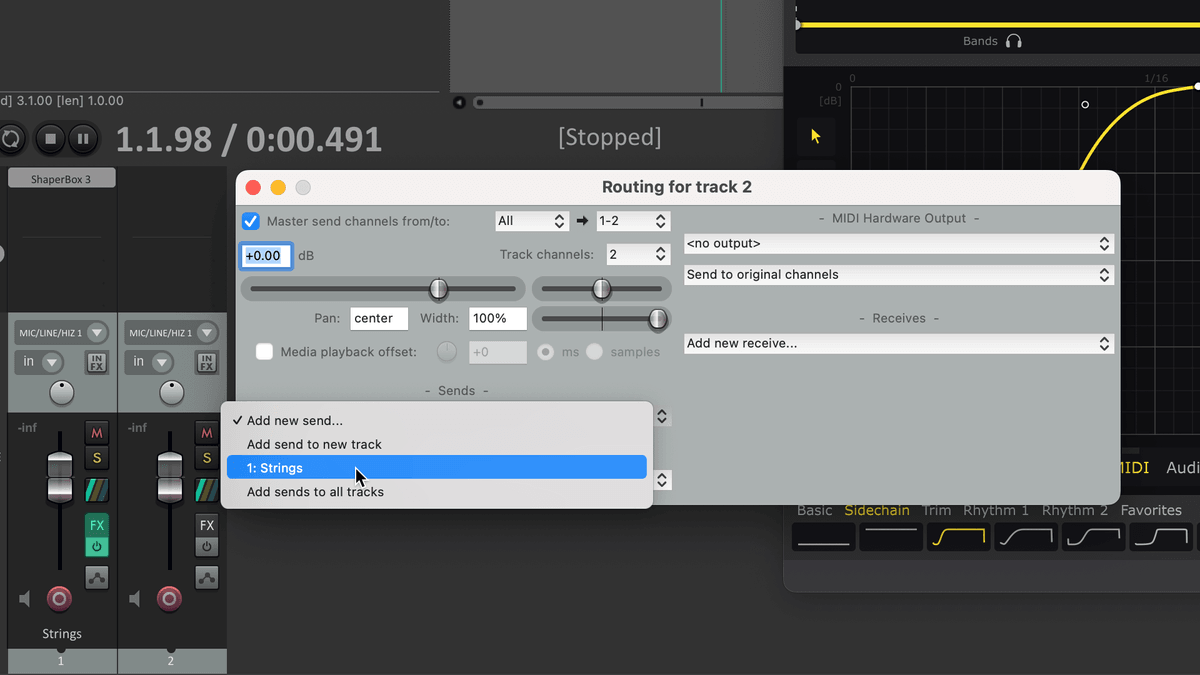Click the Pan center input field
The height and width of the screenshot is (675, 1200).
pyautogui.click(x=379, y=318)
